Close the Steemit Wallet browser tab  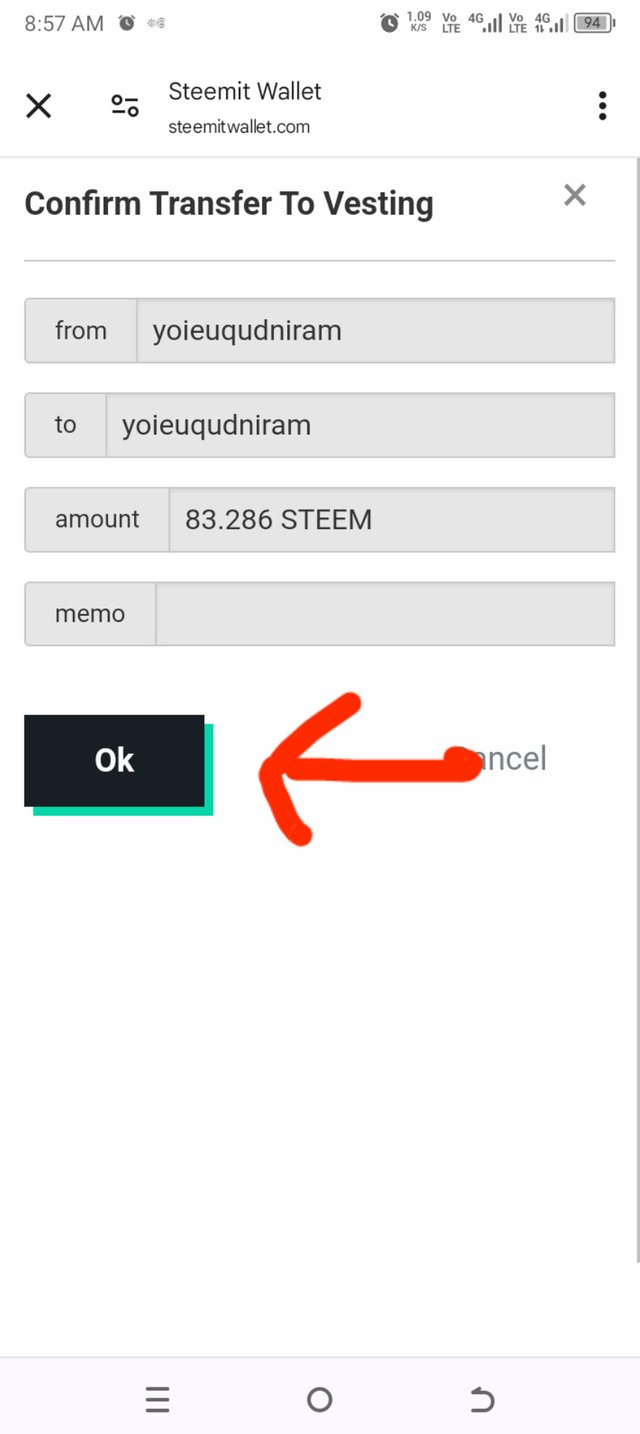tap(38, 106)
